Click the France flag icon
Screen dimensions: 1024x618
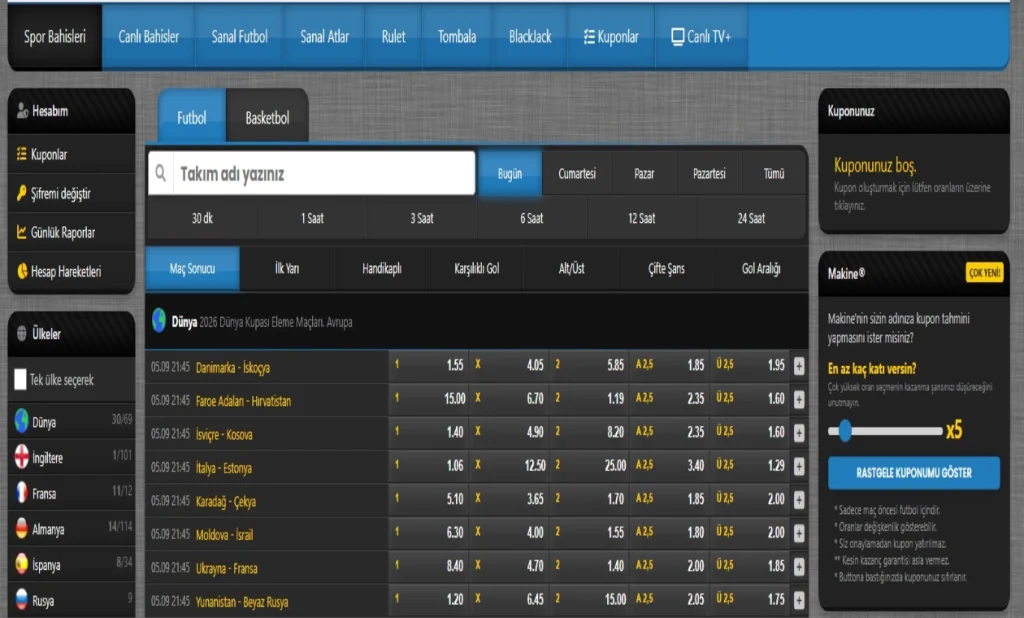(x=21, y=493)
